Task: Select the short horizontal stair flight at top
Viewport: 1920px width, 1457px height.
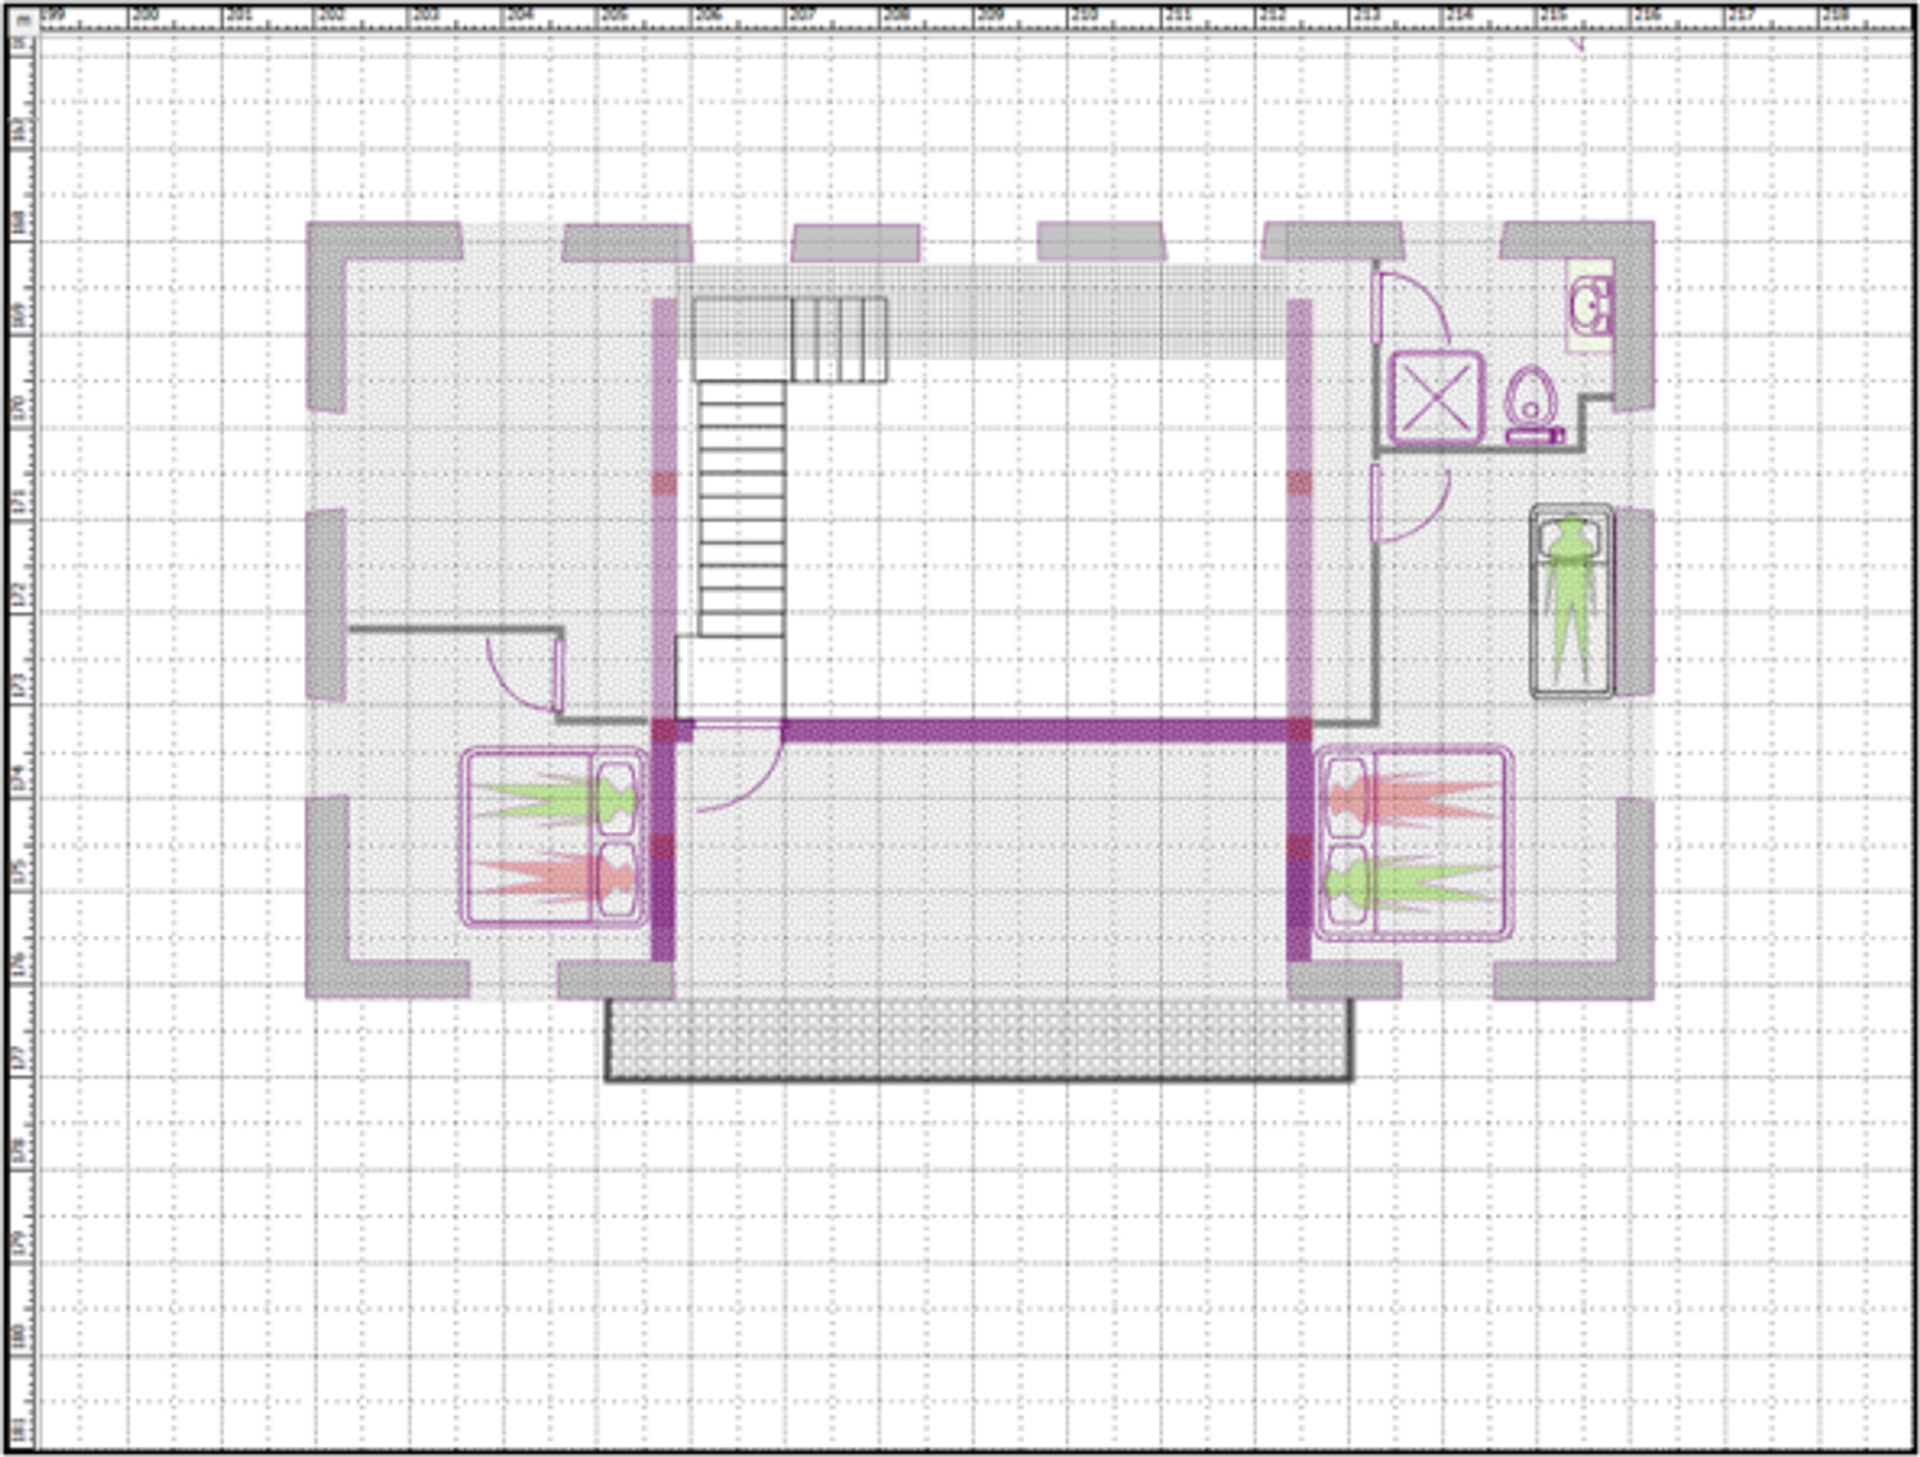Action: tap(839, 339)
